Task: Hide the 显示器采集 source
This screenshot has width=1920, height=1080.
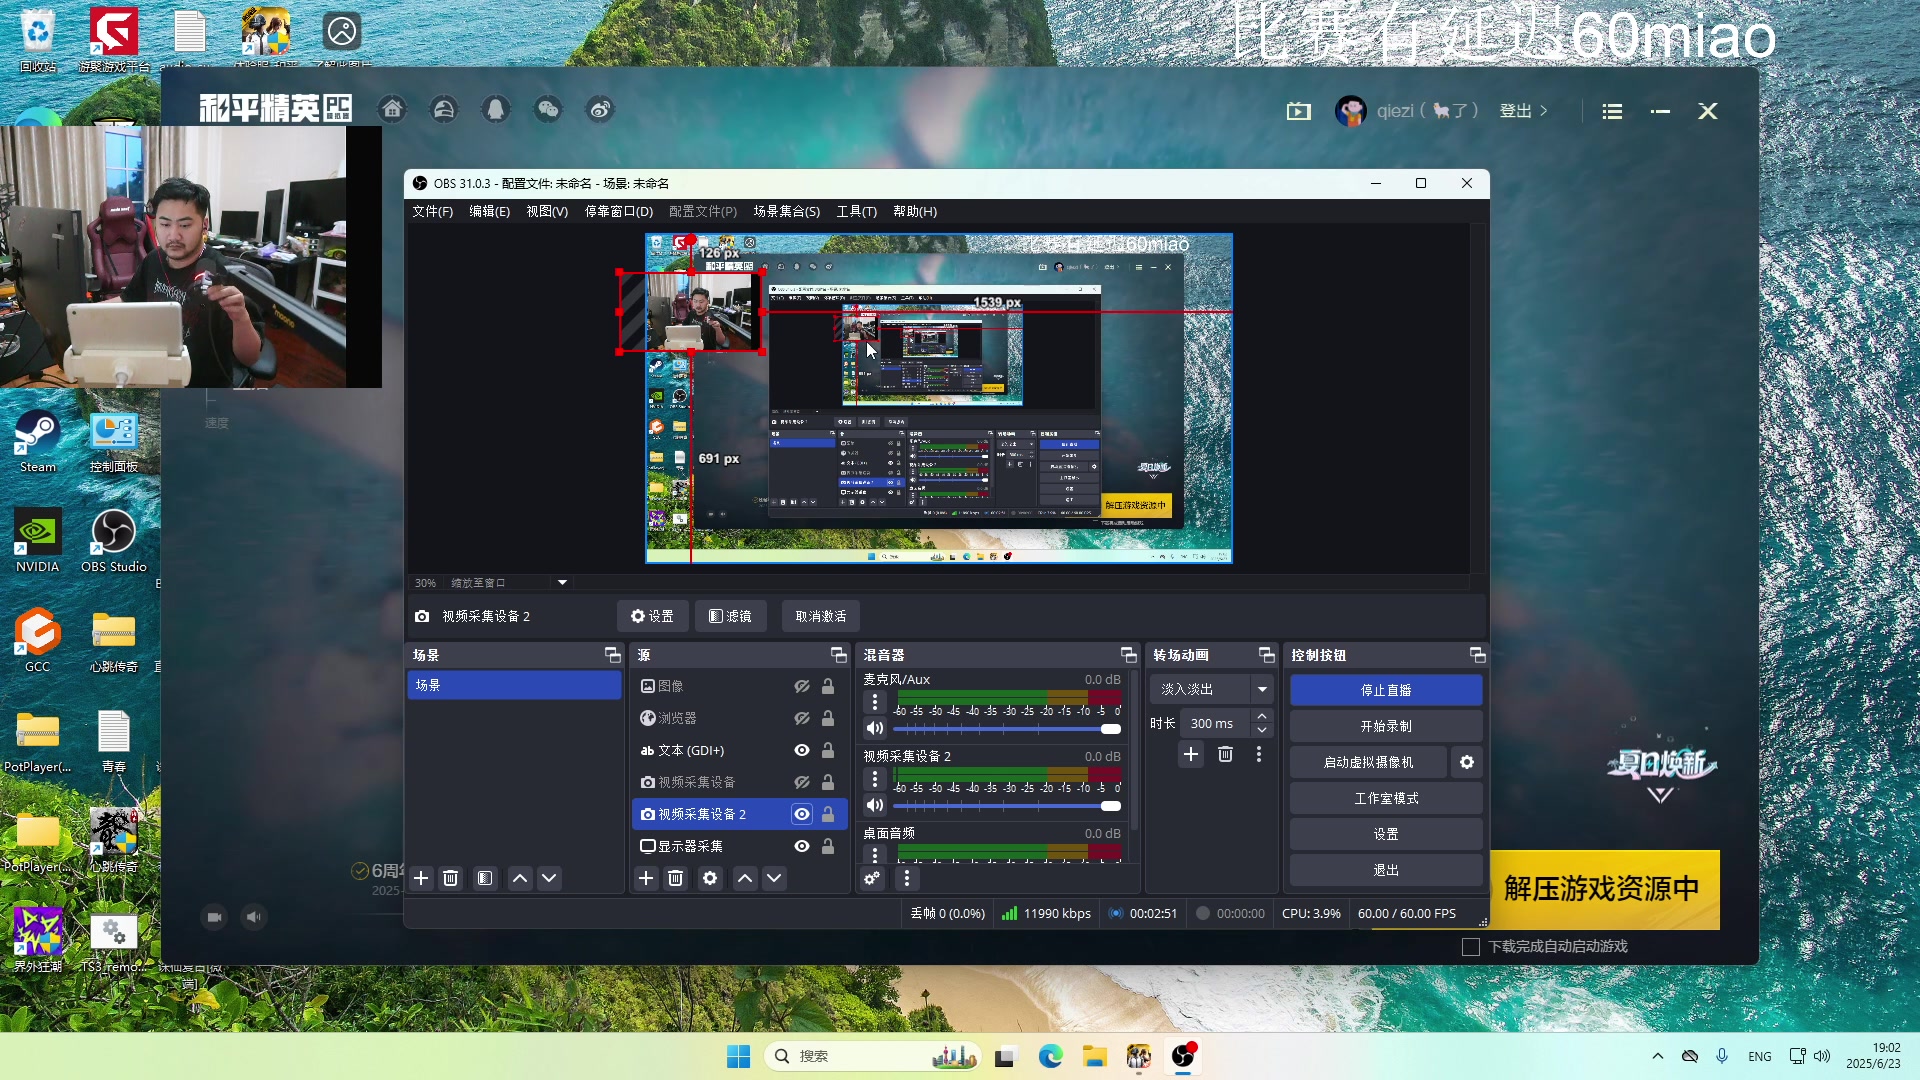Action: pos(802,846)
